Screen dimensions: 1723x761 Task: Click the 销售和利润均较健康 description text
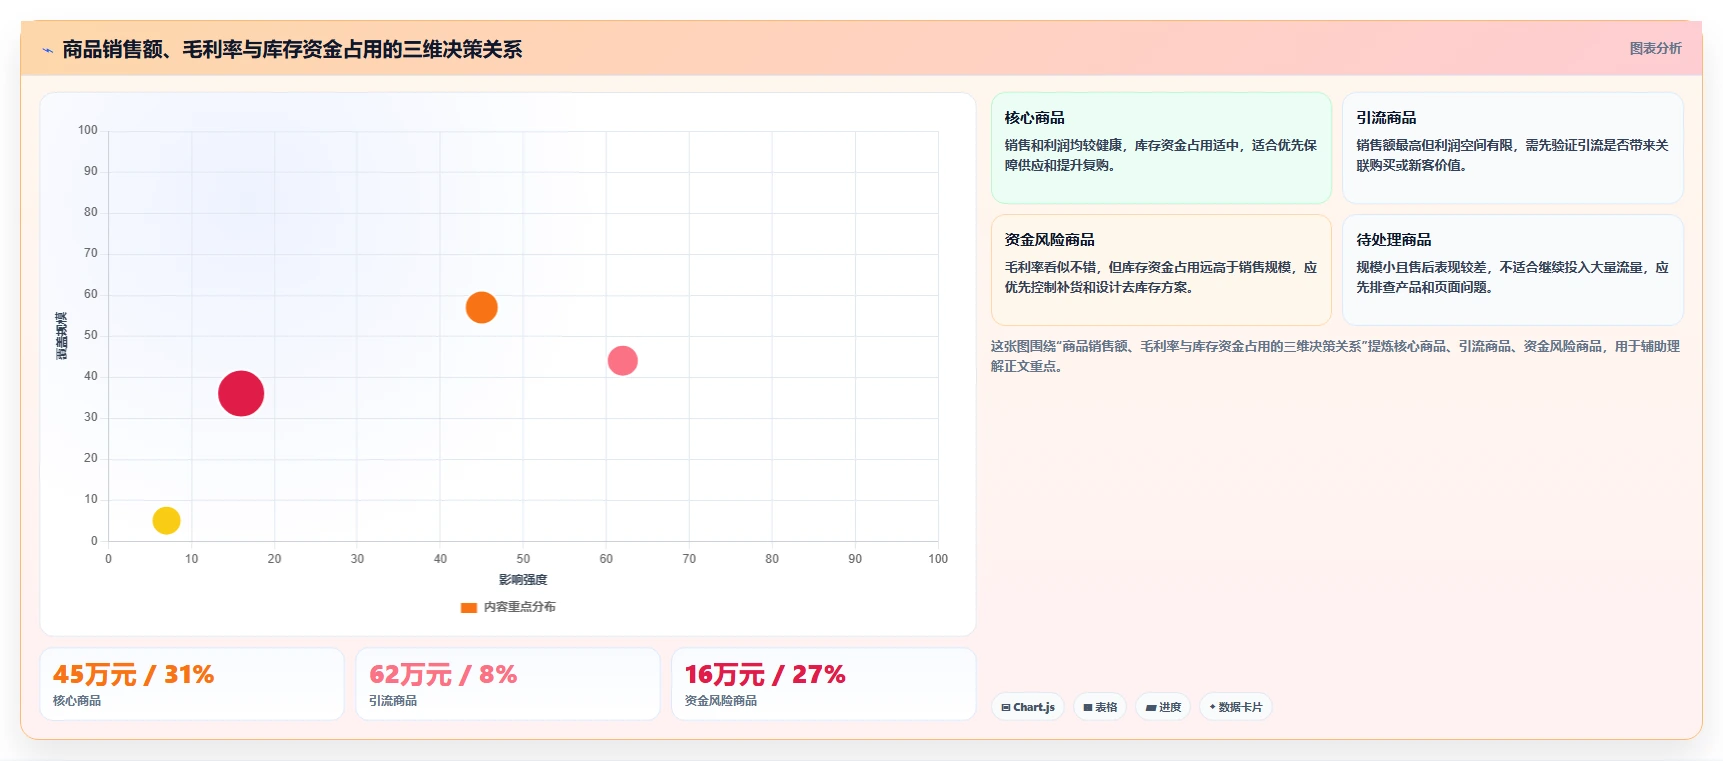(1161, 155)
